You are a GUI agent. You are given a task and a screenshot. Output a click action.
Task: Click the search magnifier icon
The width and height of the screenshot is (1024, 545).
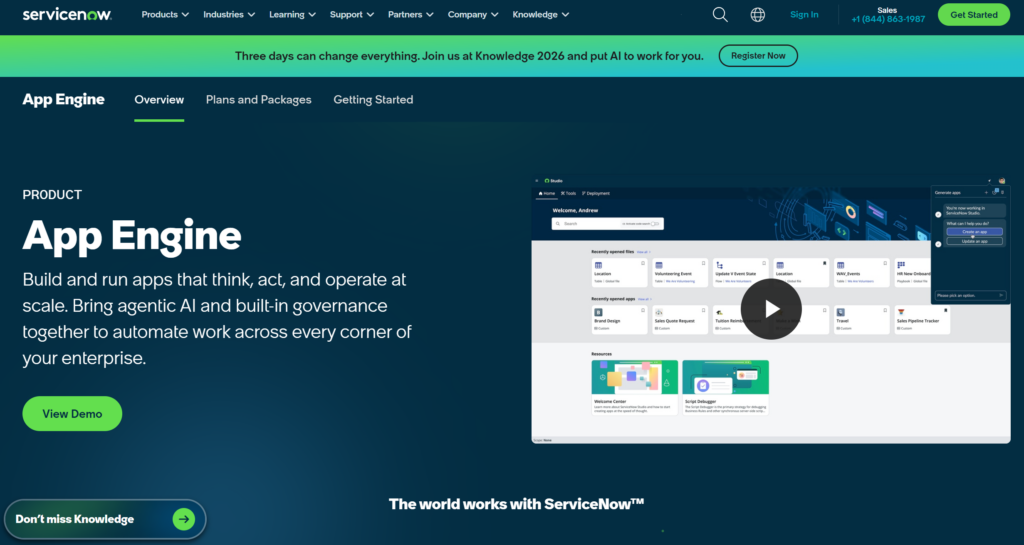(720, 15)
